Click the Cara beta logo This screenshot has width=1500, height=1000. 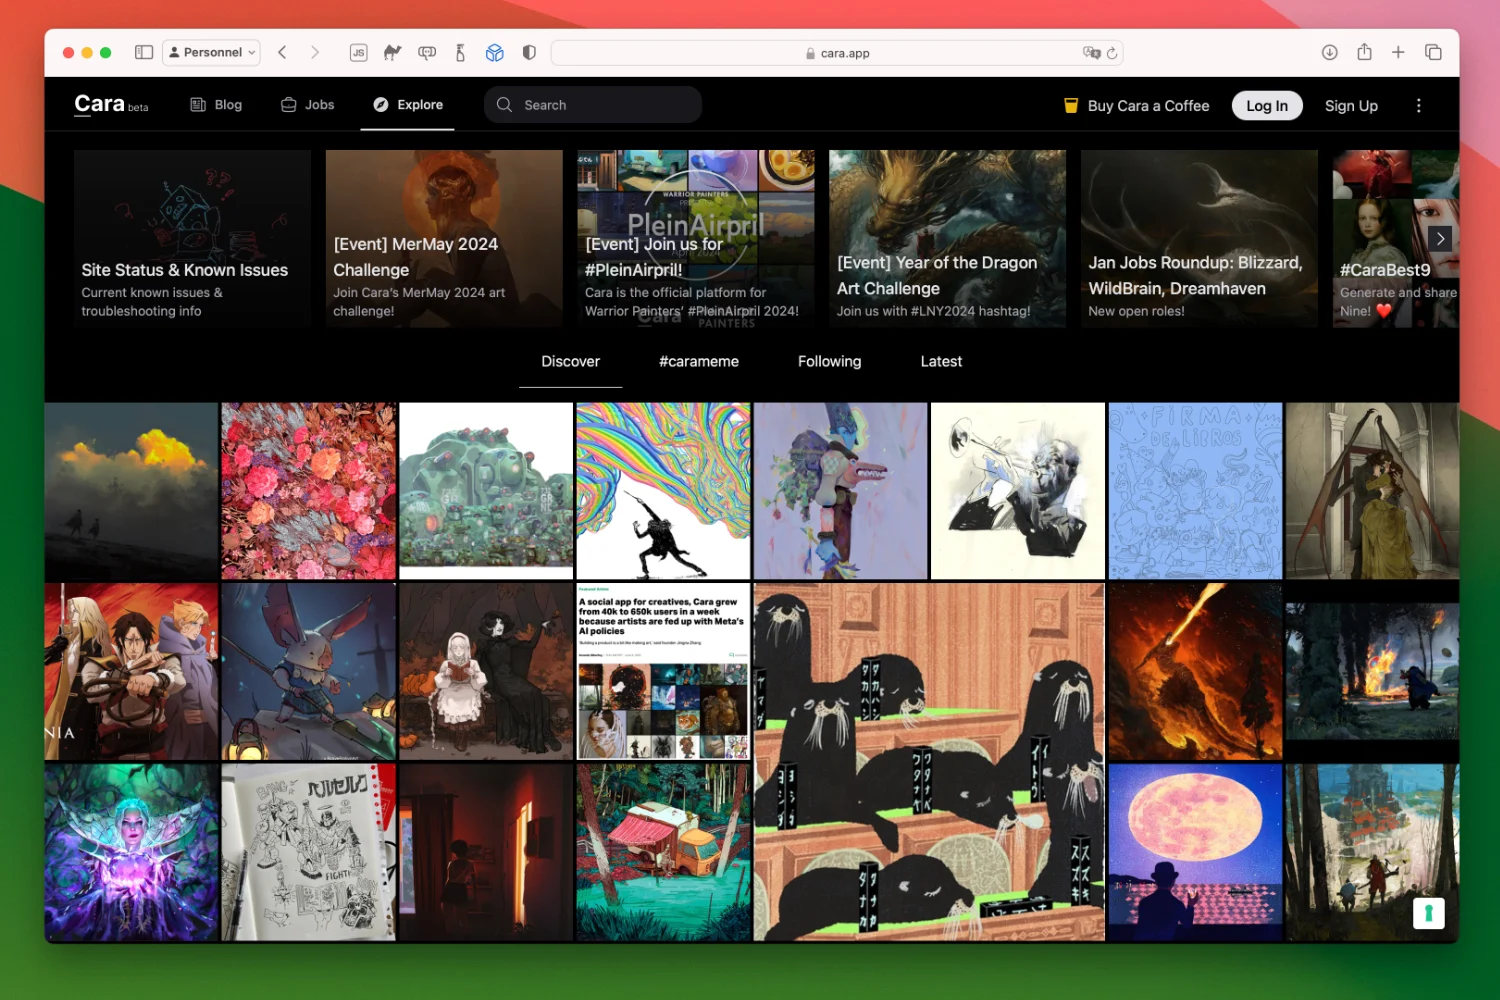111,104
